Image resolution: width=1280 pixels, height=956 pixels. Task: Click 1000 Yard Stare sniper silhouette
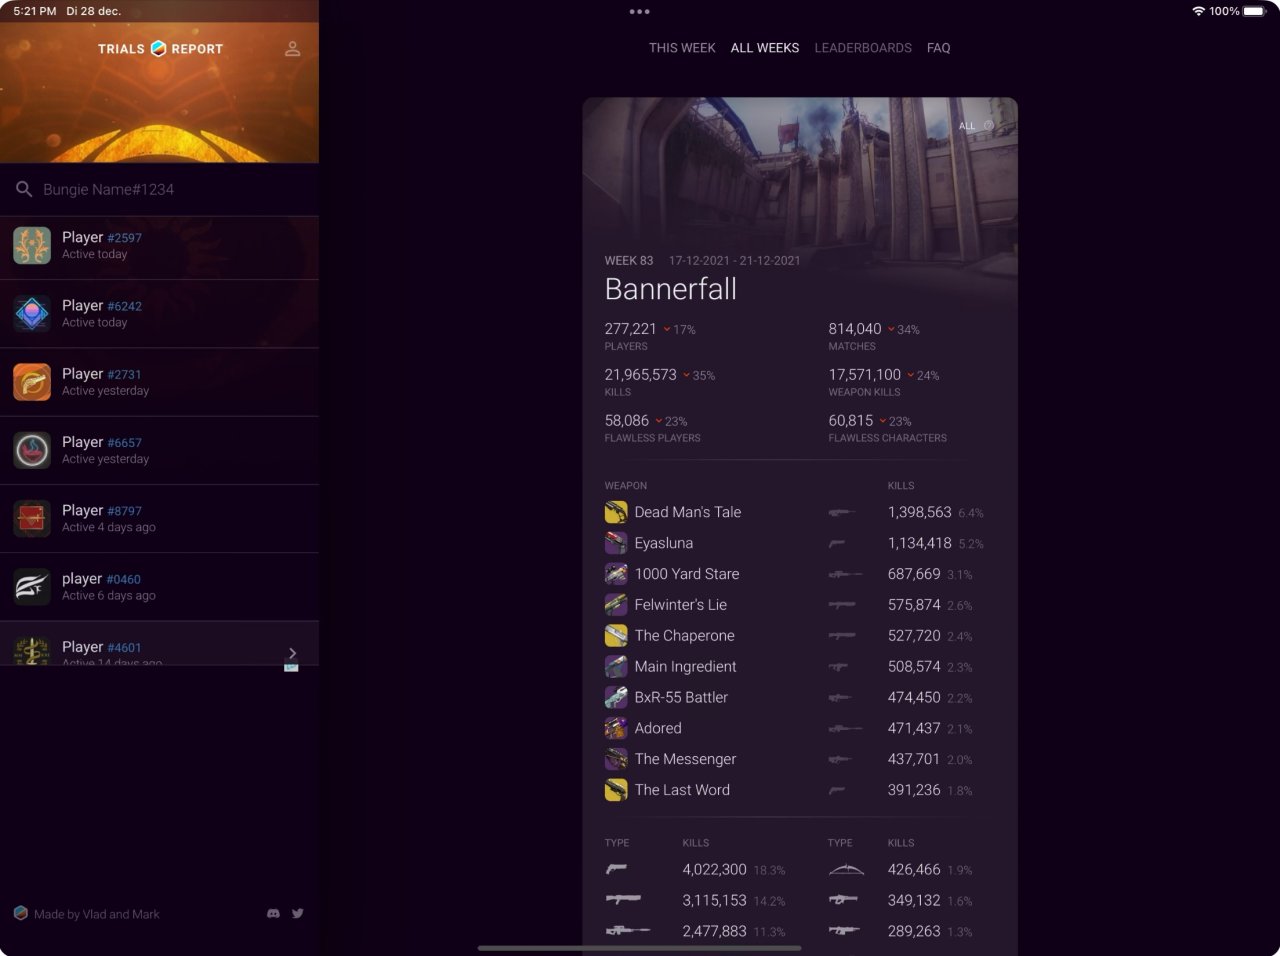point(845,575)
